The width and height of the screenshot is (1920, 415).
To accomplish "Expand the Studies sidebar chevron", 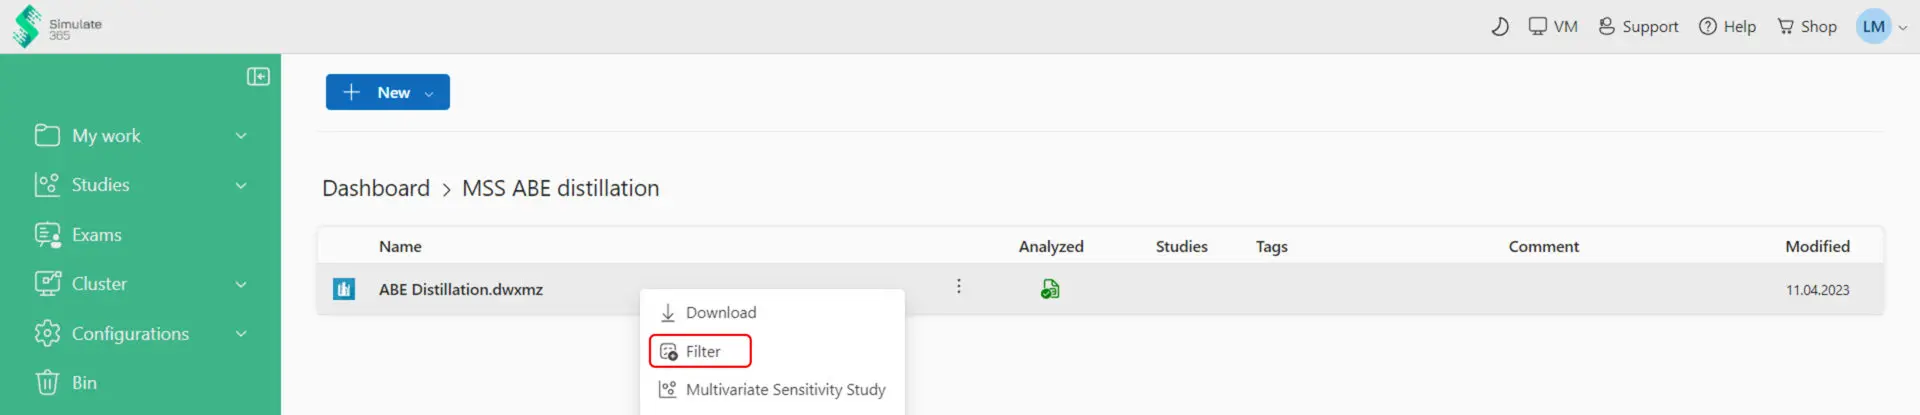I will [x=241, y=185].
